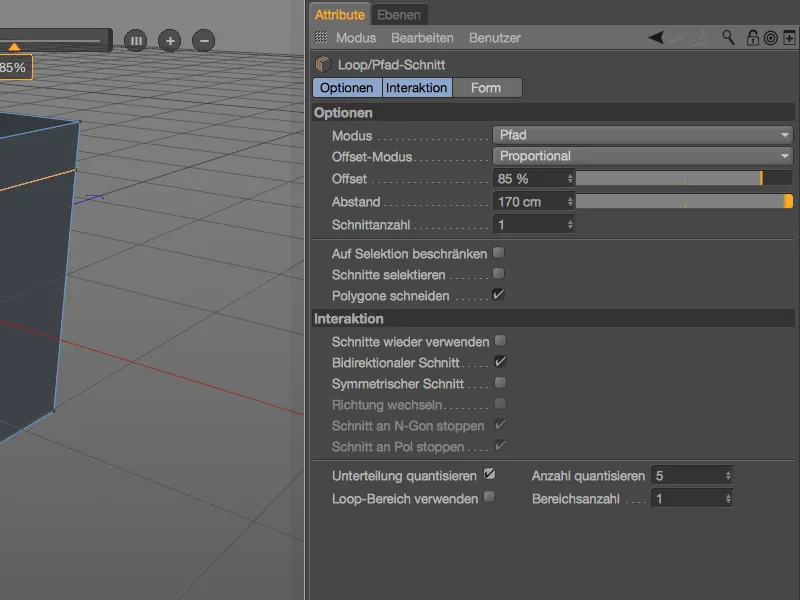800x600 pixels.
Task: Enable Schnitte selektieren checkbox
Action: (x=498, y=274)
